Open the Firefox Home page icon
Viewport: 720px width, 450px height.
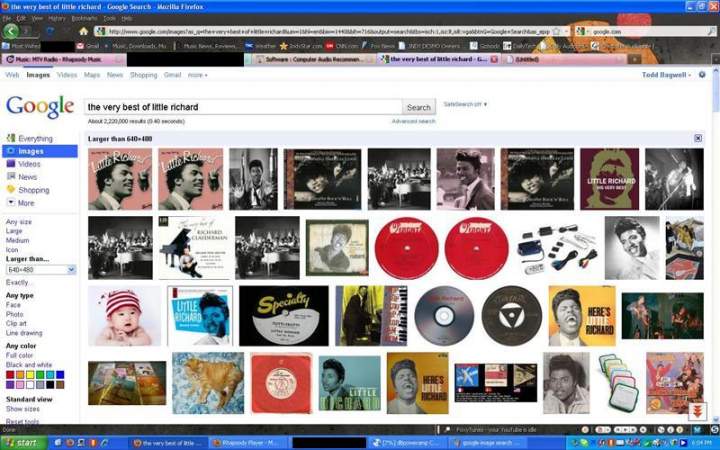tap(83, 31)
